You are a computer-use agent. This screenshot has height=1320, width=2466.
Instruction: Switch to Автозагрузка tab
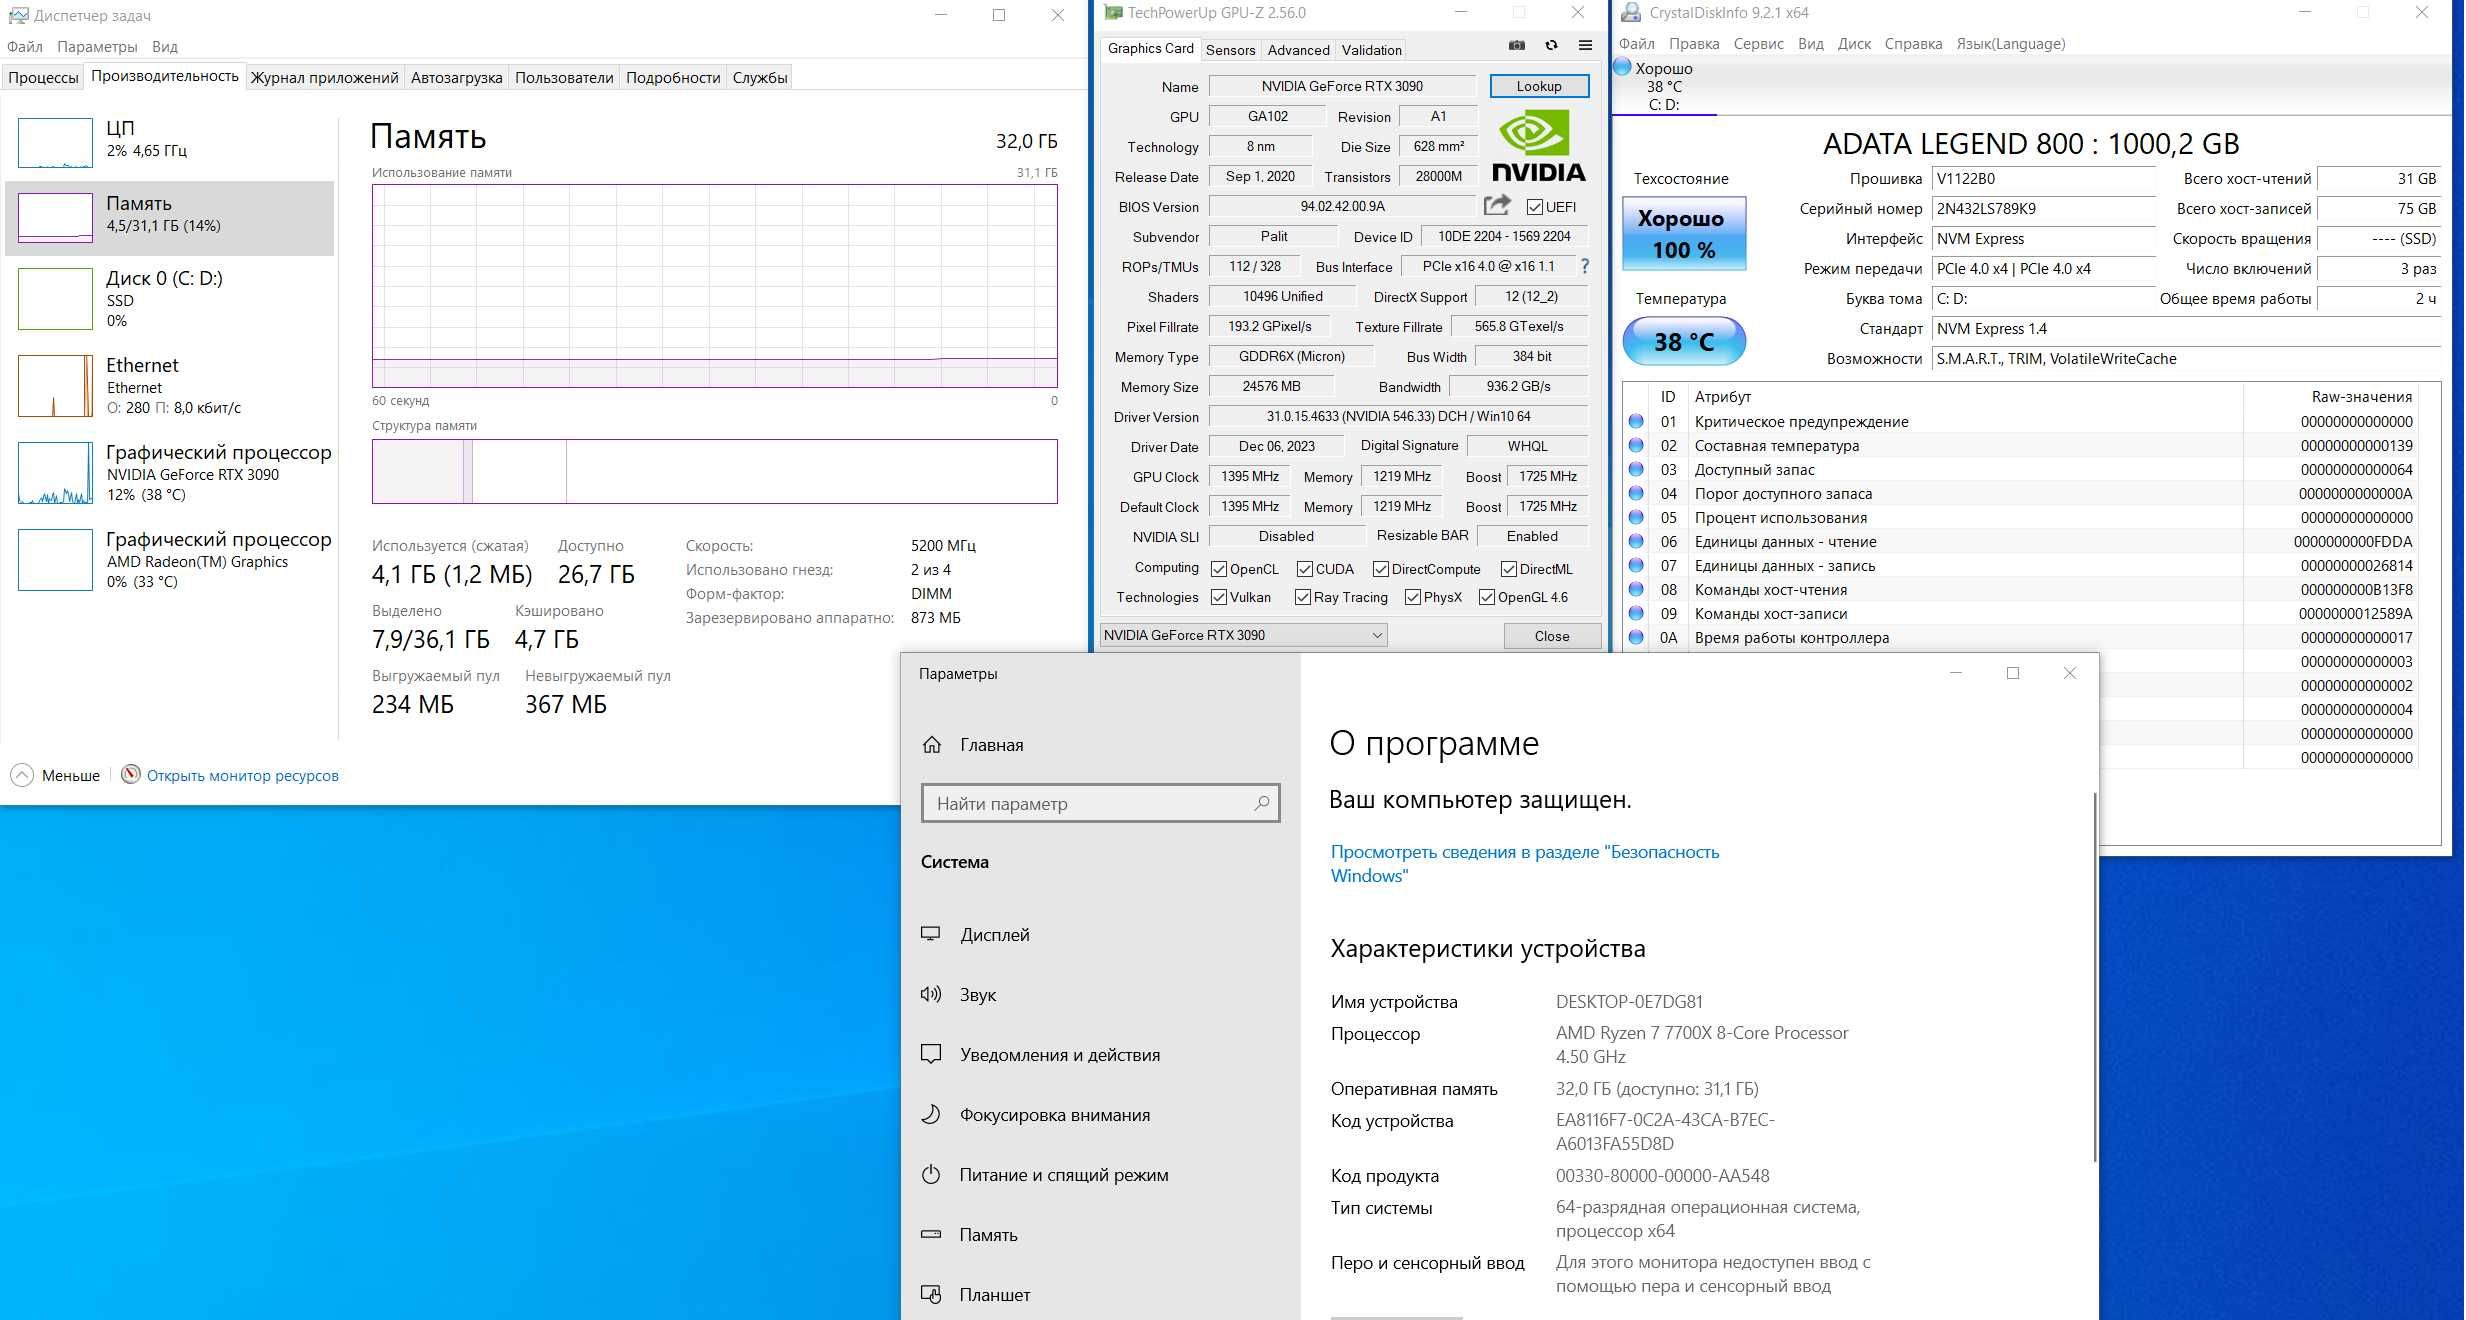tap(457, 77)
